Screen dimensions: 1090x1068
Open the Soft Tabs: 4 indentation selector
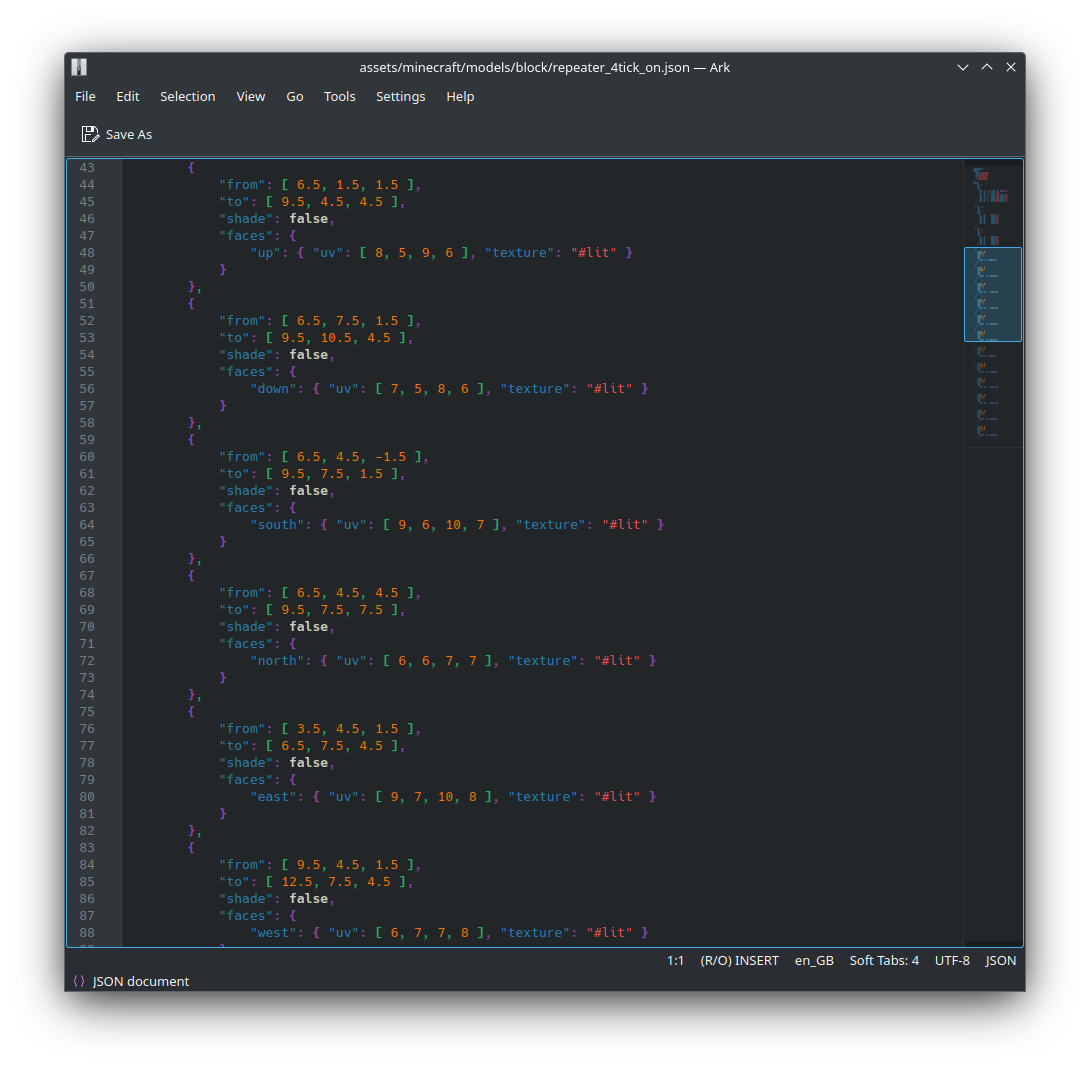click(884, 960)
